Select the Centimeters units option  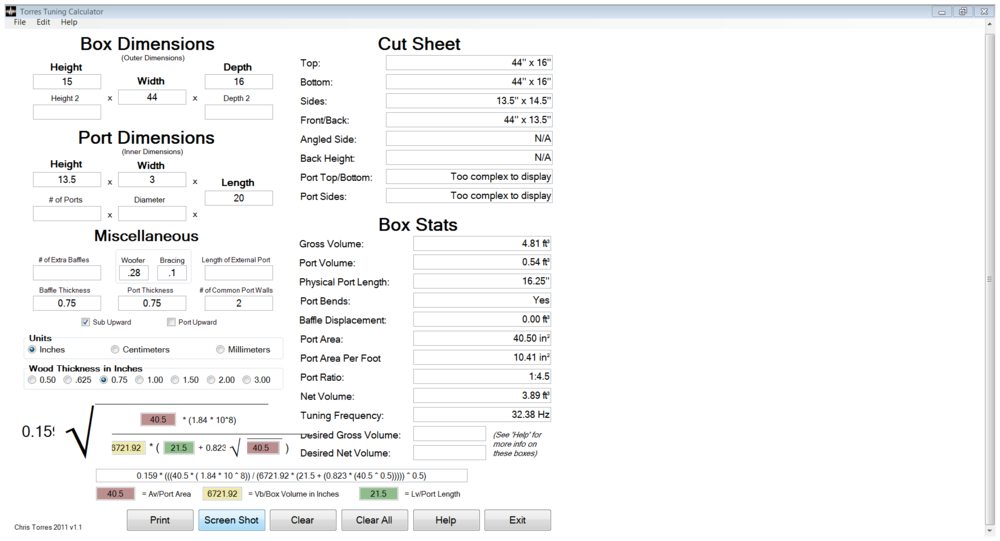116,350
